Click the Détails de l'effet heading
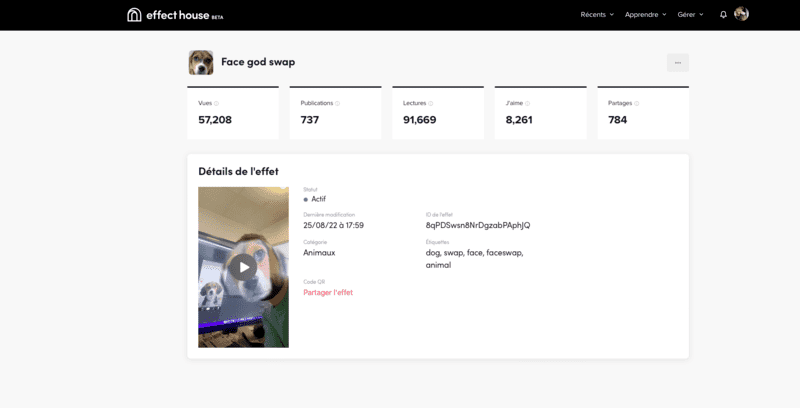The width and height of the screenshot is (800, 408). pyautogui.click(x=238, y=172)
